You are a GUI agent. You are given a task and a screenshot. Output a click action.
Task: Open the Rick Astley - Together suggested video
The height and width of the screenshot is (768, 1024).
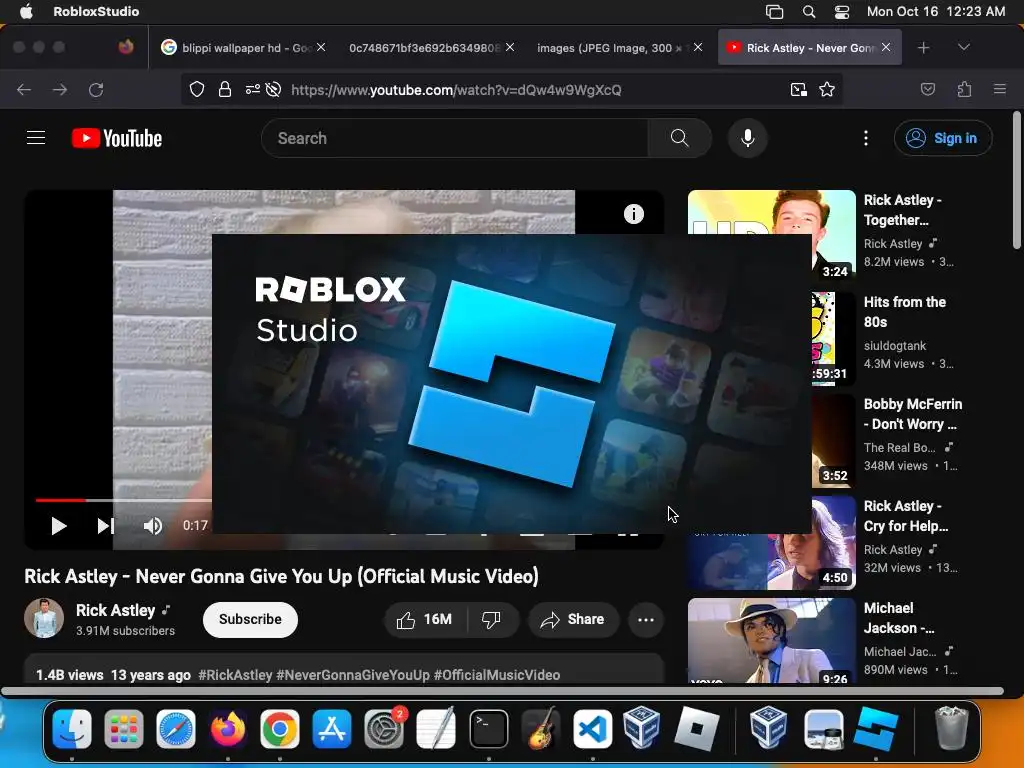coord(903,210)
